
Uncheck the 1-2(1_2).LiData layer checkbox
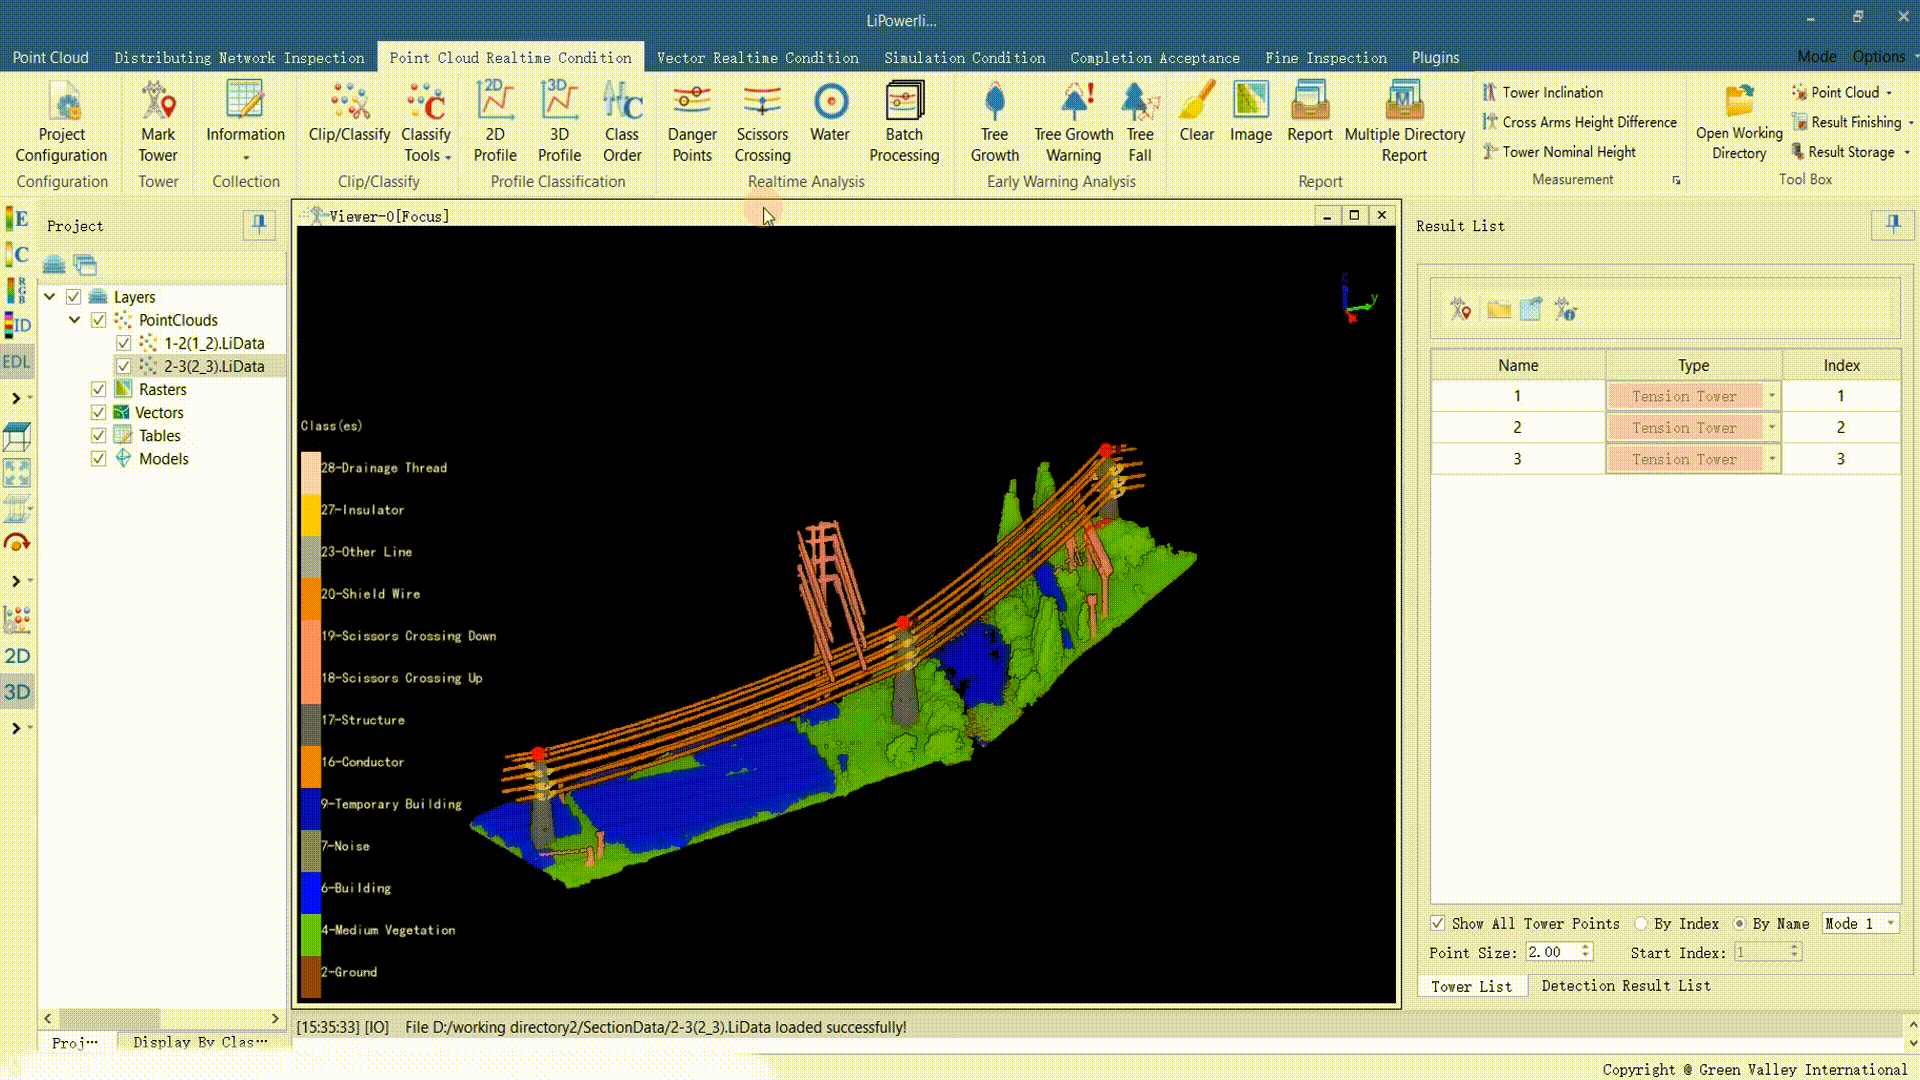124,343
